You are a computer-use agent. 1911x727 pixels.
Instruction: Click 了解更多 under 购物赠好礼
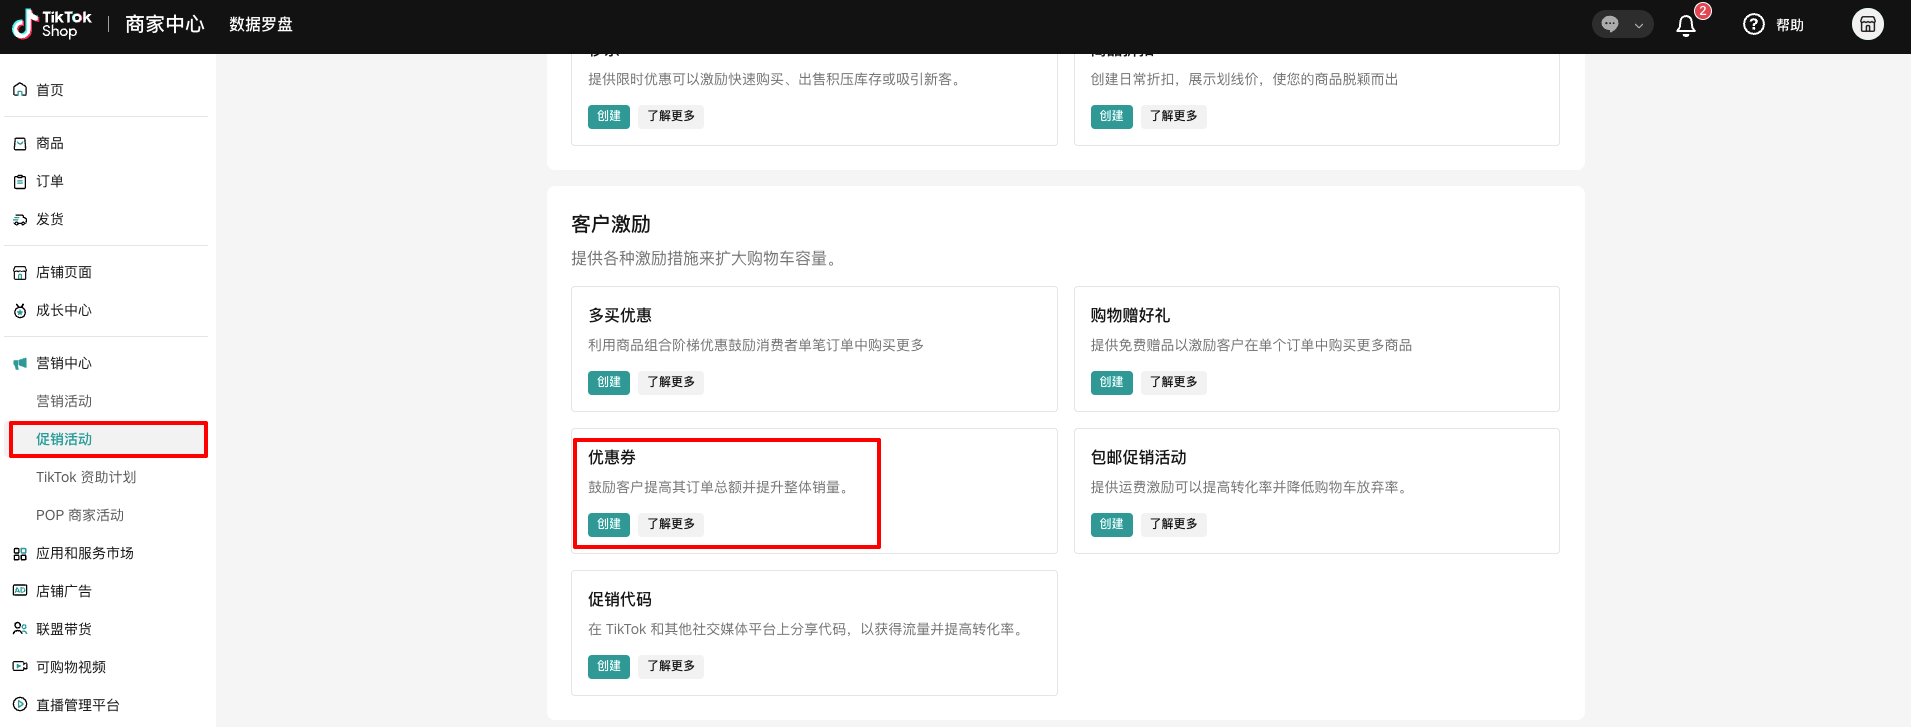click(x=1173, y=382)
